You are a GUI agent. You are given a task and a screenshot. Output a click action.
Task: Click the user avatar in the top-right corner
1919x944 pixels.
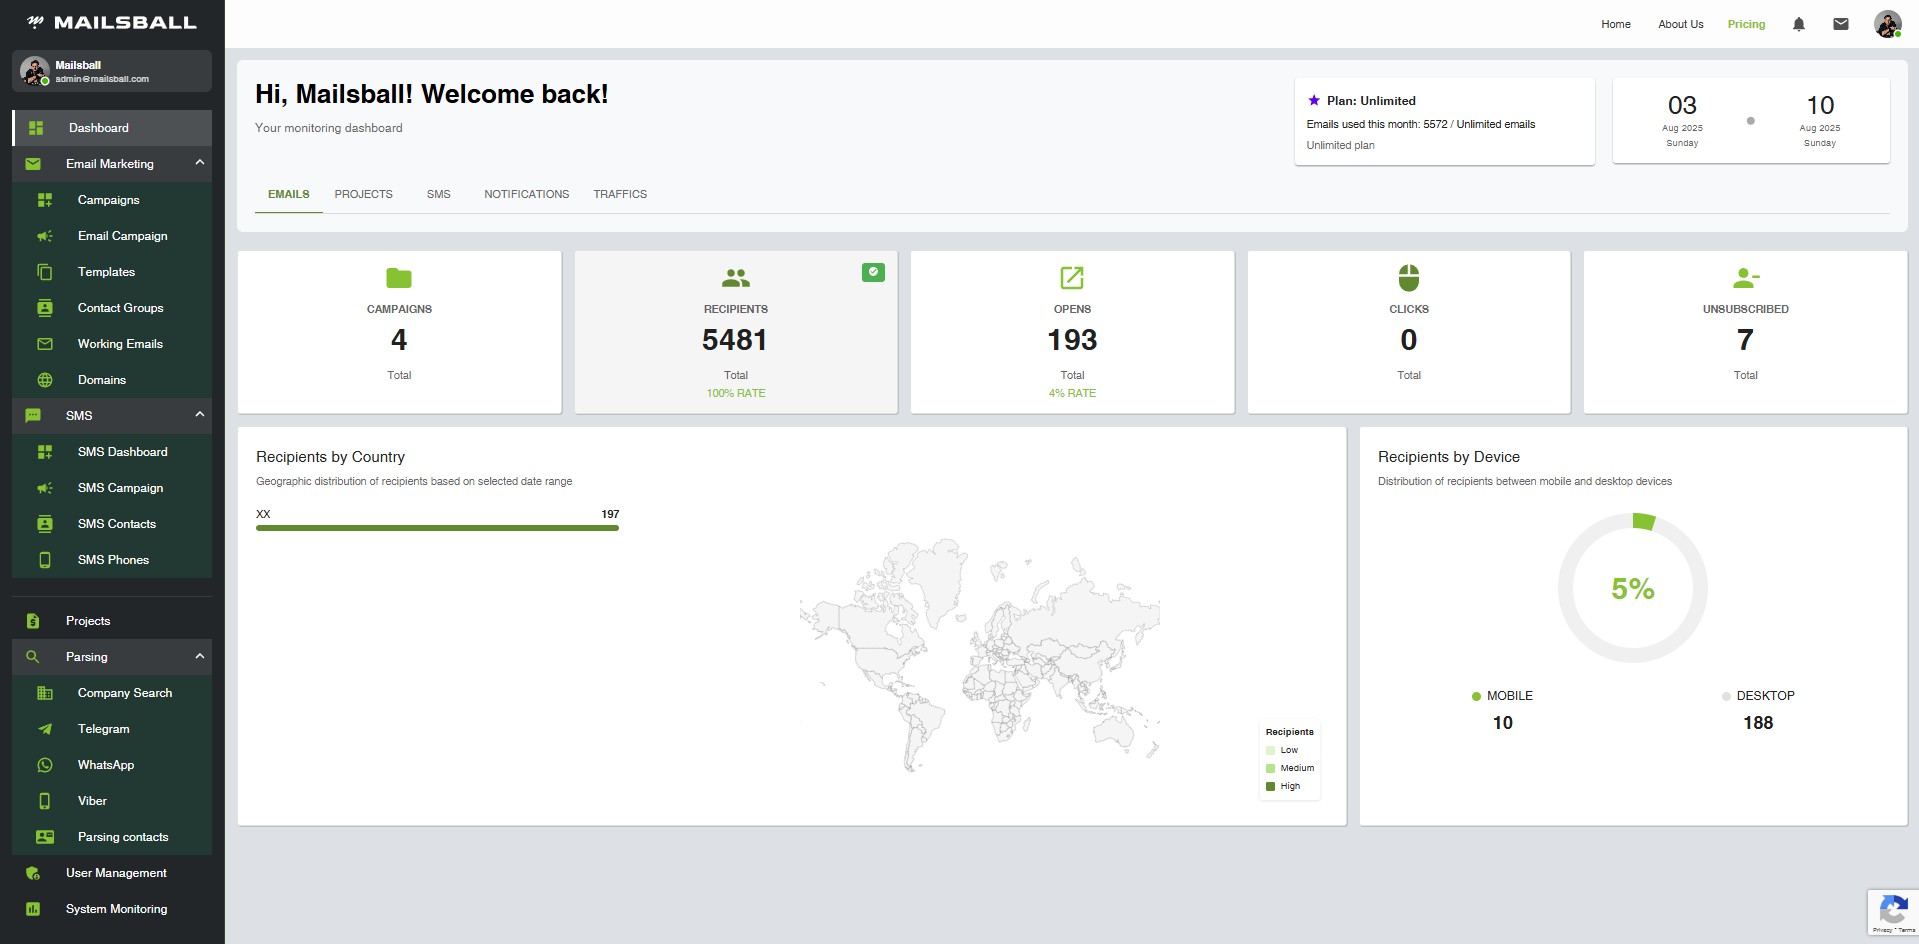[x=1887, y=24]
